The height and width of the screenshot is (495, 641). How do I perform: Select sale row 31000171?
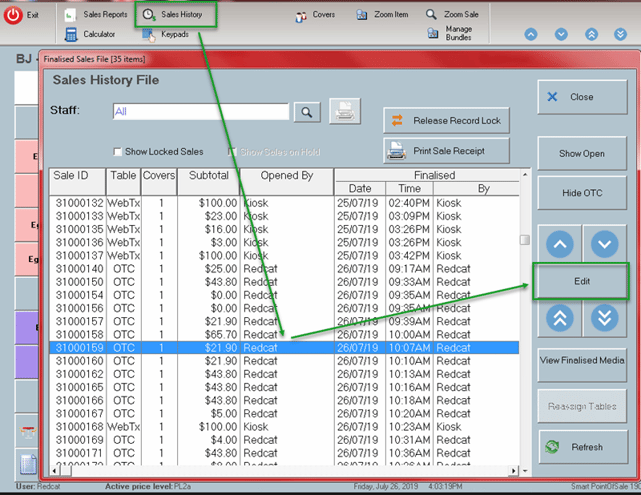pyautogui.click(x=284, y=453)
